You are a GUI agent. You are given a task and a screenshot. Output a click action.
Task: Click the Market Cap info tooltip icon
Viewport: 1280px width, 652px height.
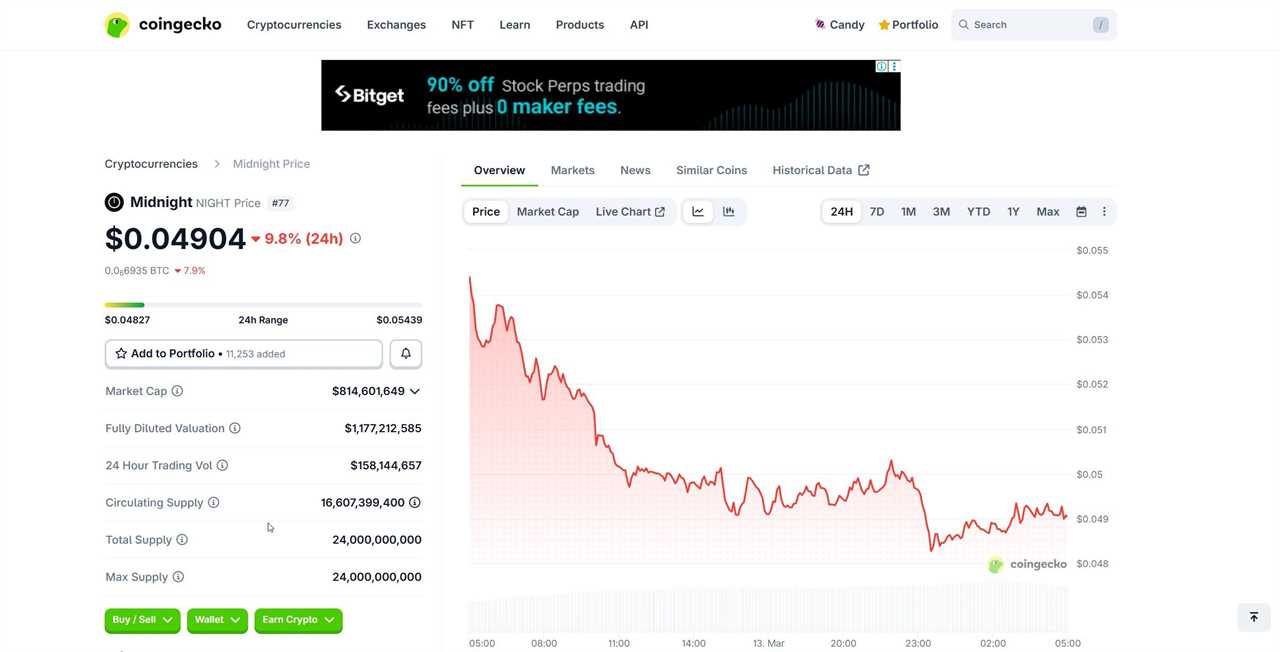[178, 391]
